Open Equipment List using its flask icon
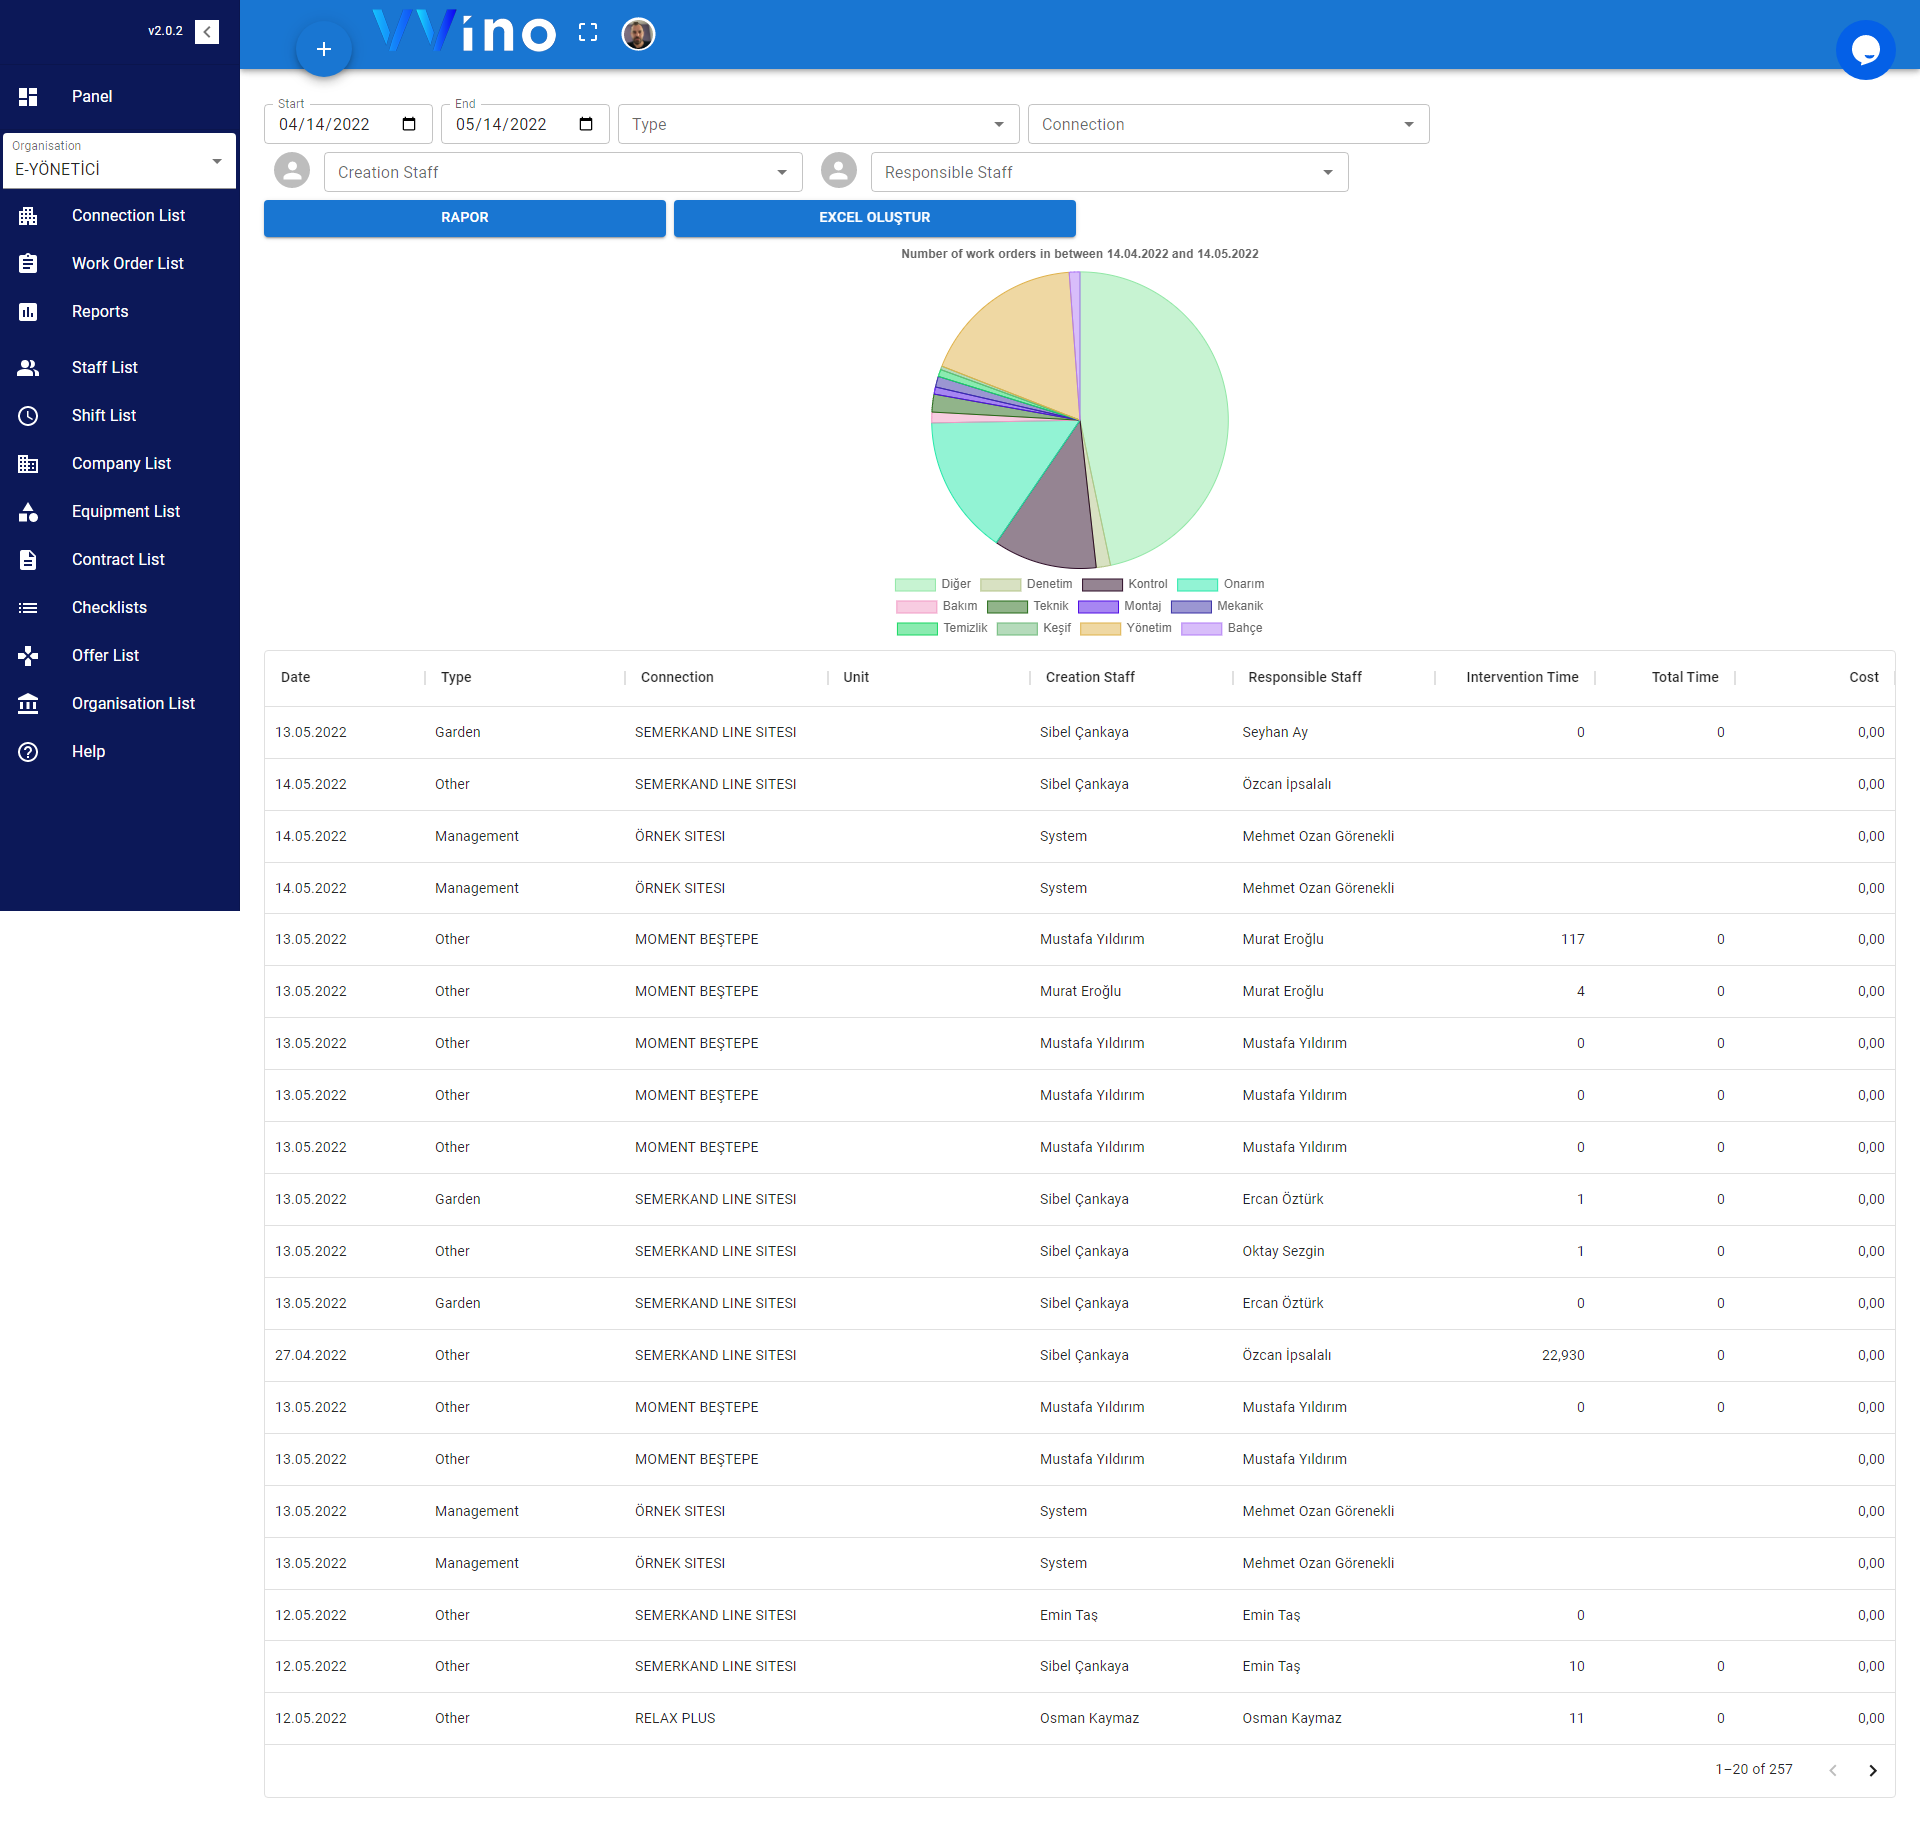The width and height of the screenshot is (1920, 1824). point(28,512)
